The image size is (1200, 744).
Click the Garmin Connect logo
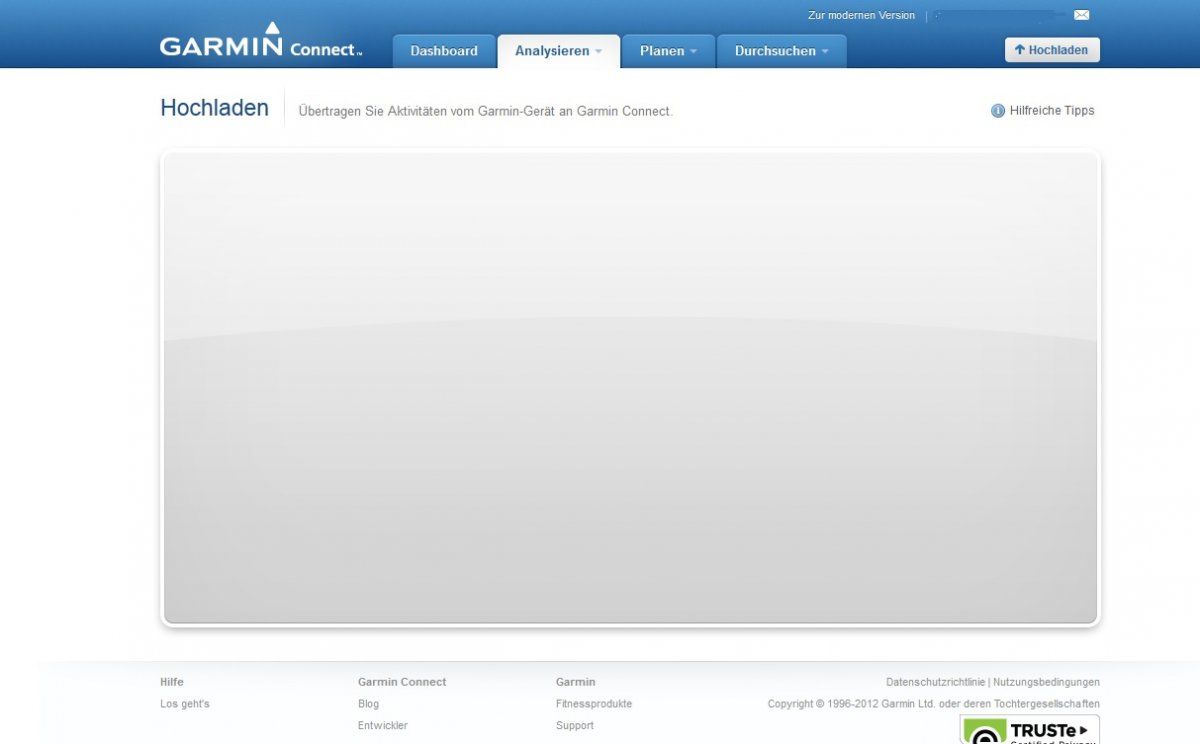pyautogui.click(x=260, y=44)
